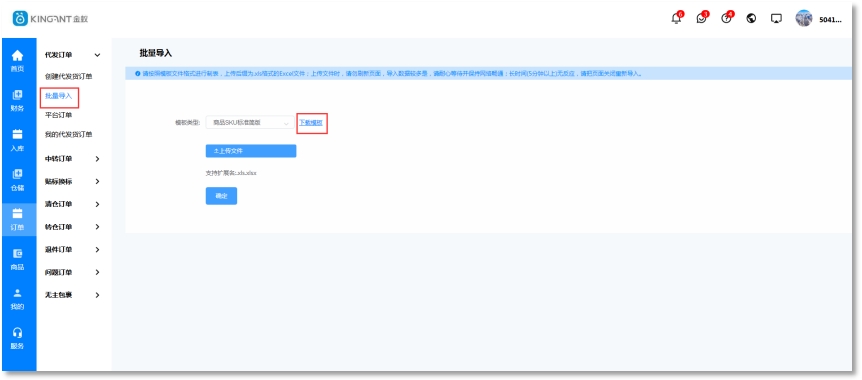
Task: Click the monitor screen icon in header
Action: coord(776,18)
